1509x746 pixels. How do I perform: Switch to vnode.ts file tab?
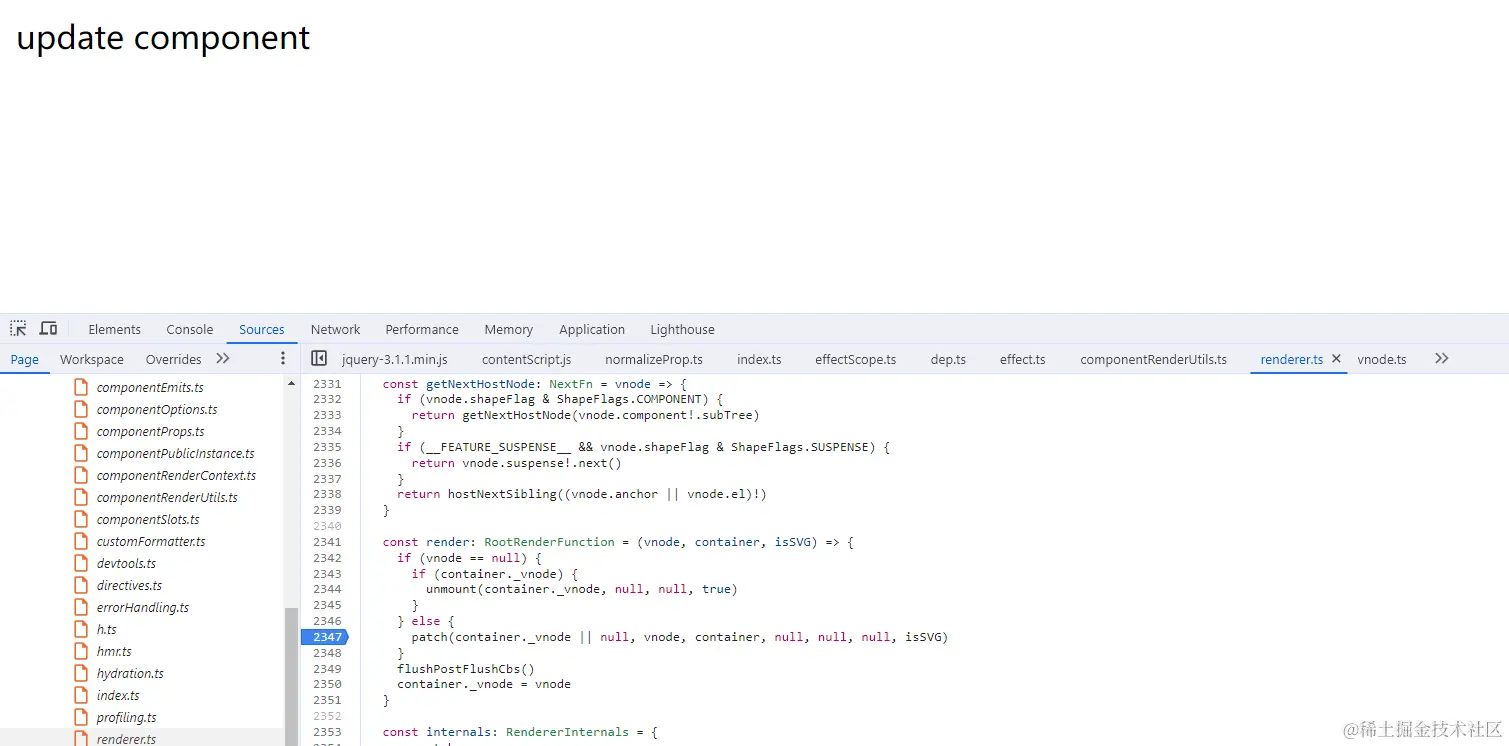pos(1382,359)
